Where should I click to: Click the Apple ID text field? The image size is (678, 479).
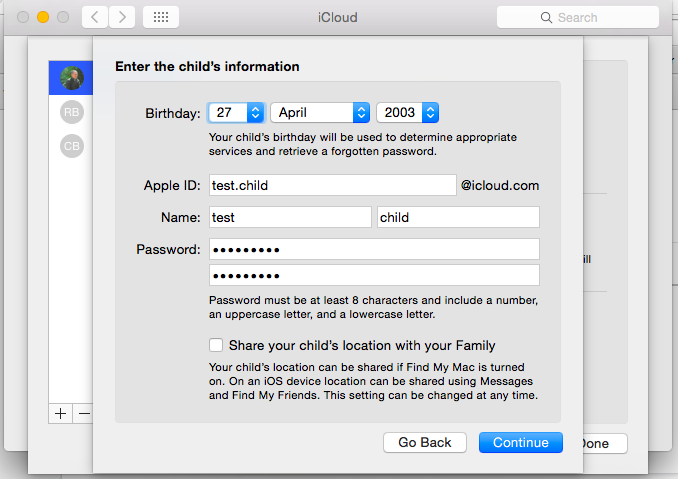pyautogui.click(x=332, y=185)
